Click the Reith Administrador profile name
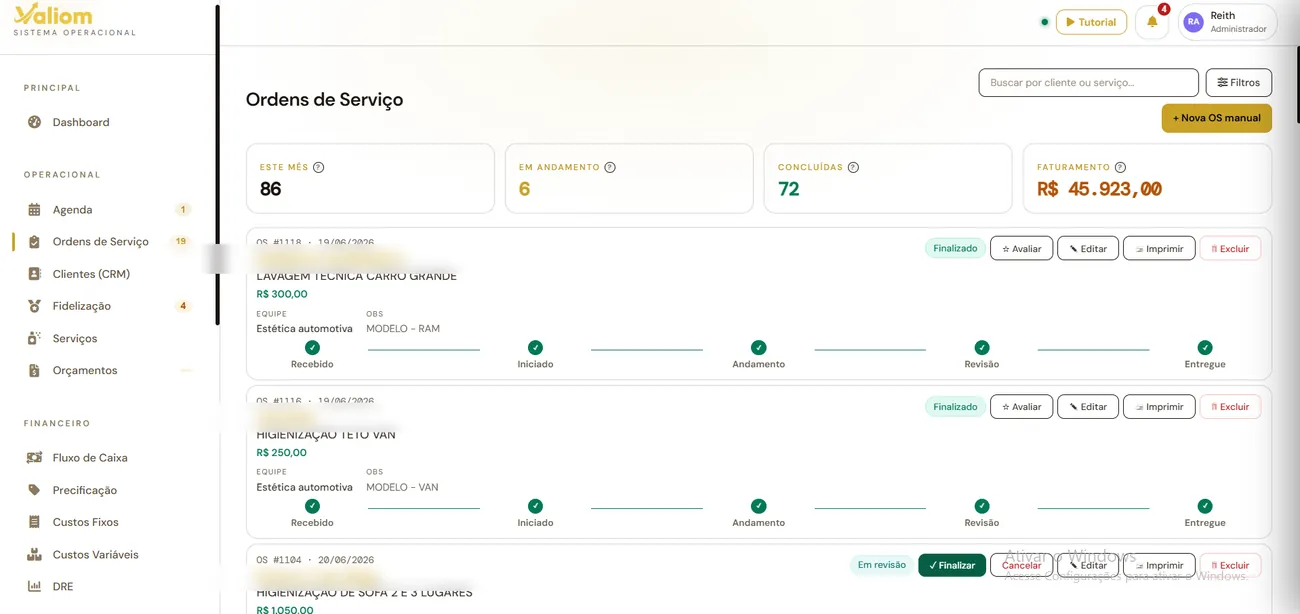 (x=1238, y=22)
